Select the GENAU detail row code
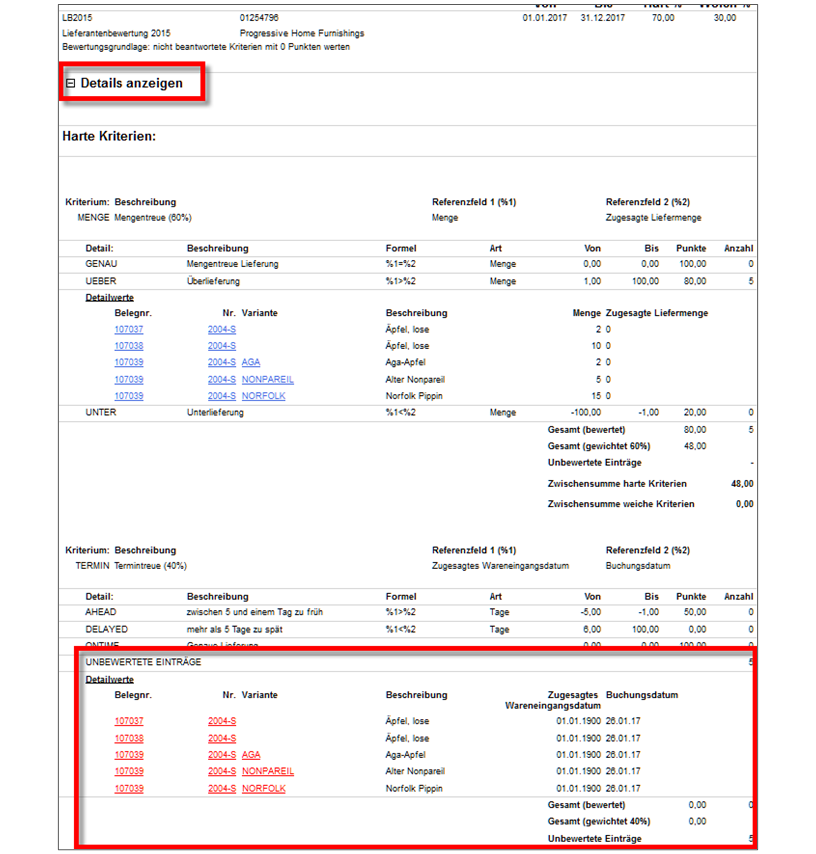 (101, 264)
